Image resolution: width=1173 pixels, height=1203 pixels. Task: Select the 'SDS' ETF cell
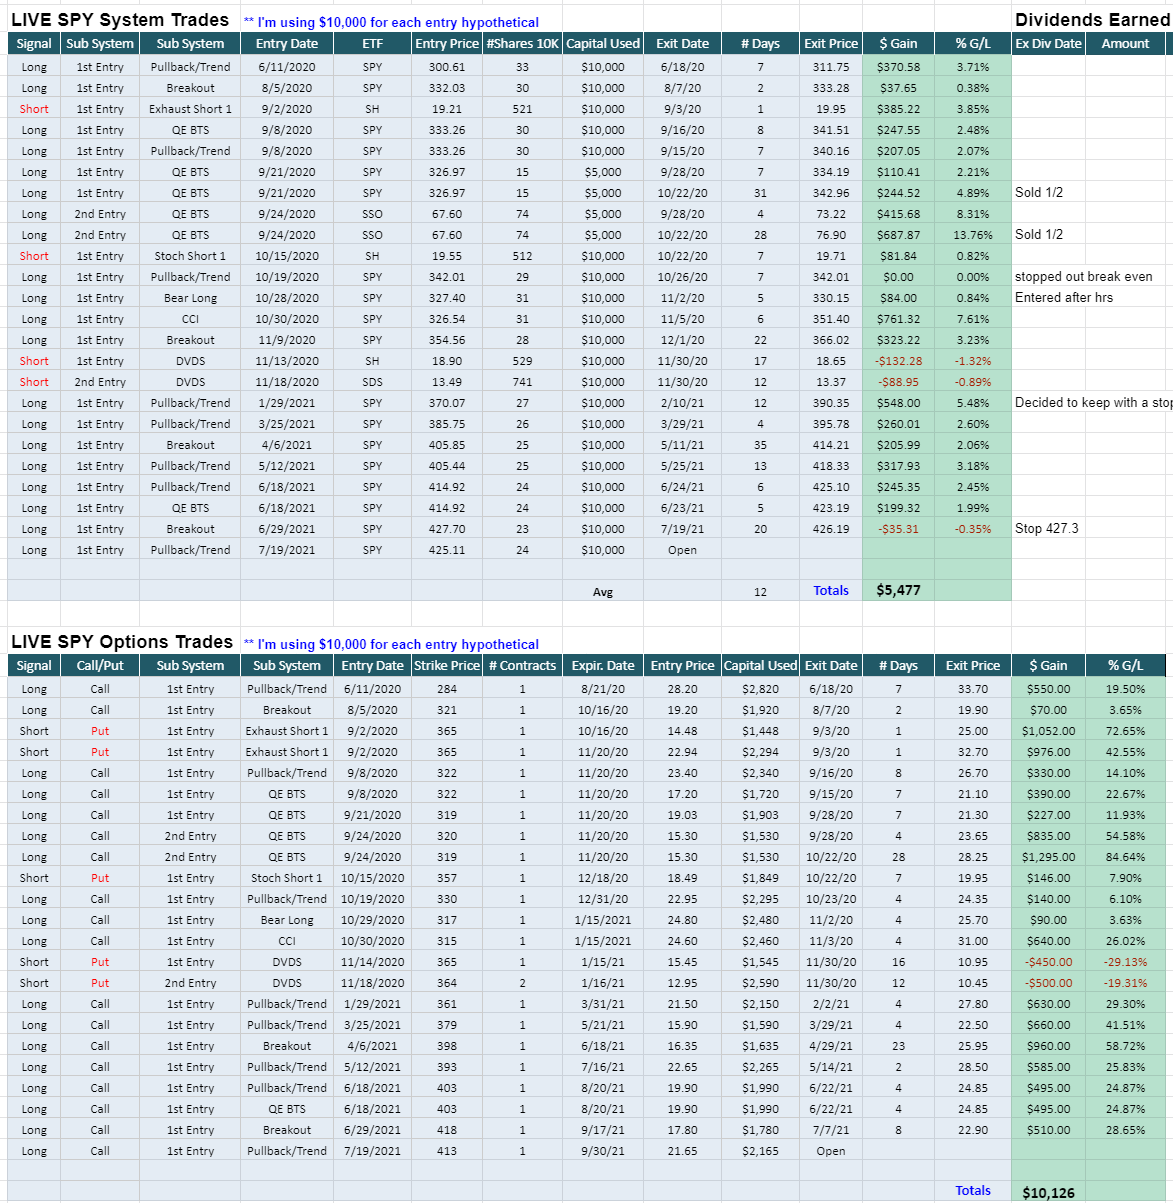372,382
